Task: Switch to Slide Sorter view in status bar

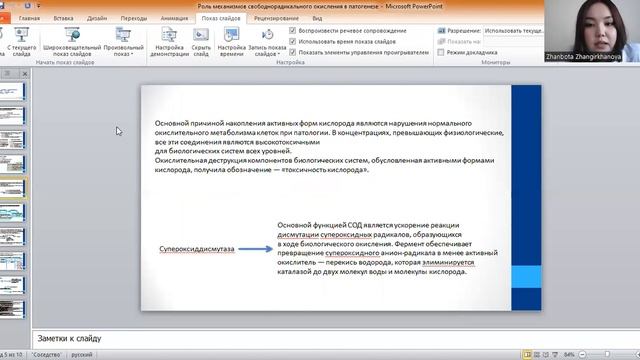Action: (537, 355)
